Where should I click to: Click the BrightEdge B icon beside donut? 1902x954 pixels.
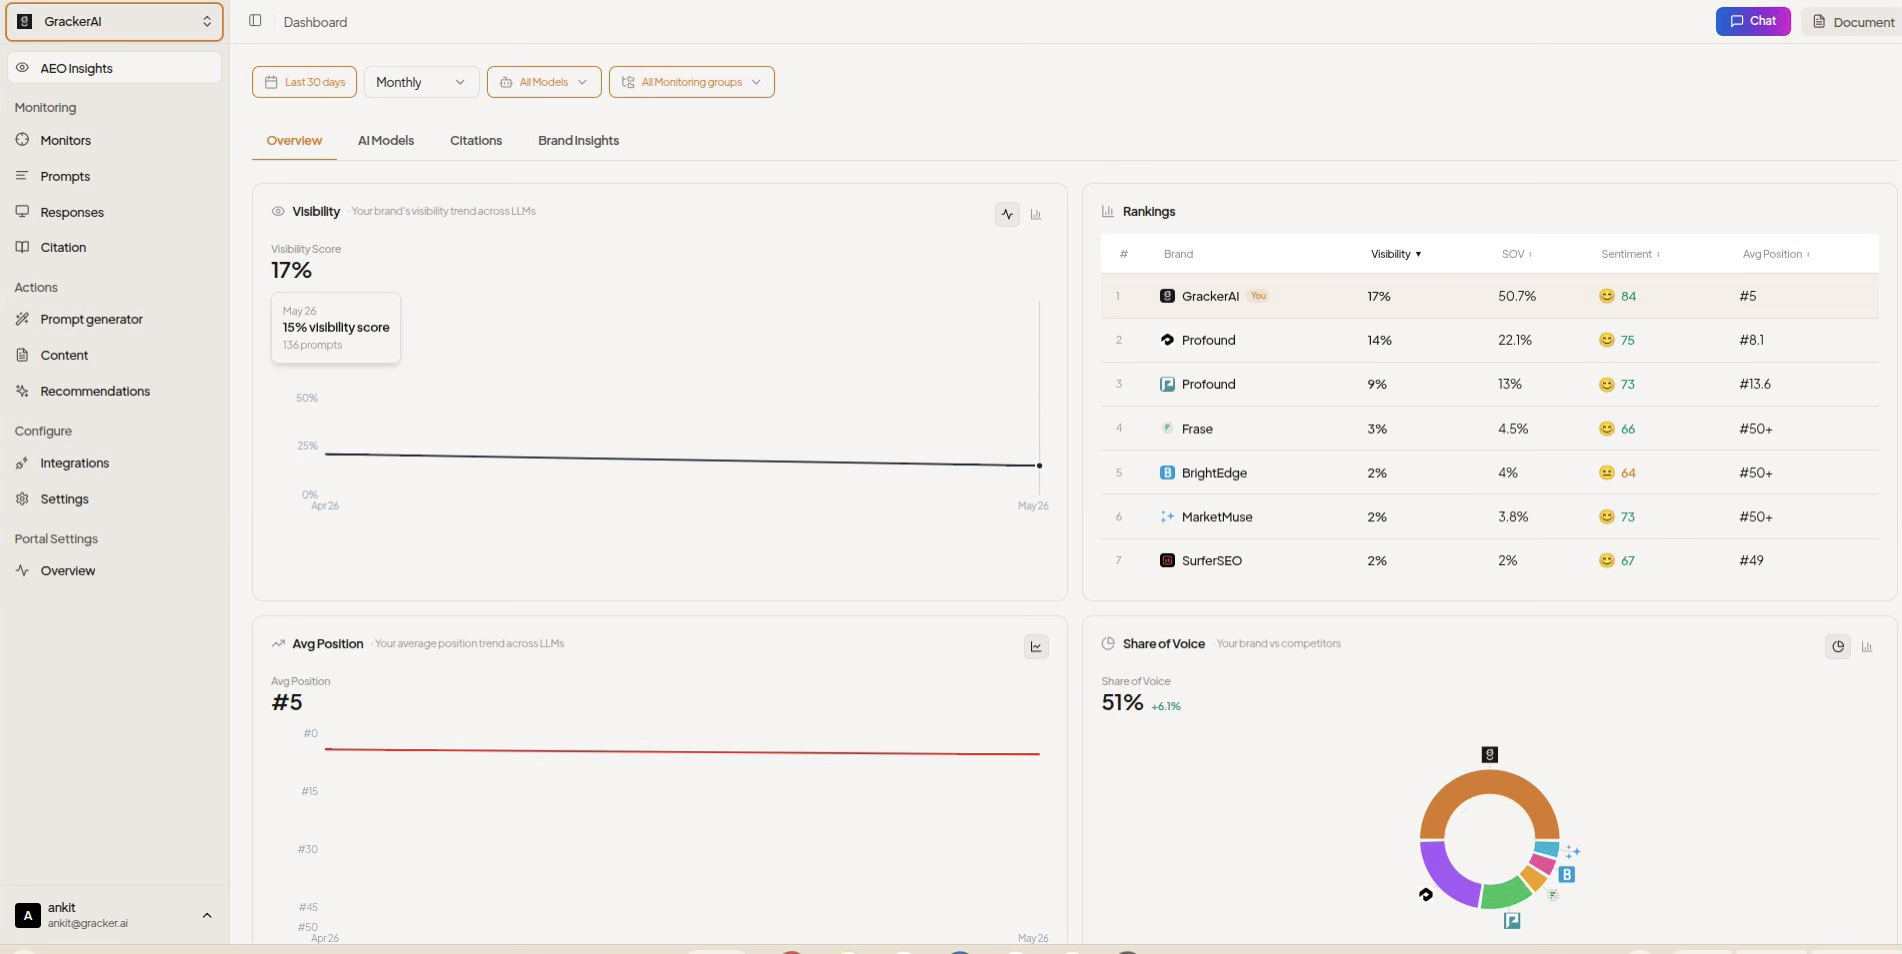[x=1567, y=875]
